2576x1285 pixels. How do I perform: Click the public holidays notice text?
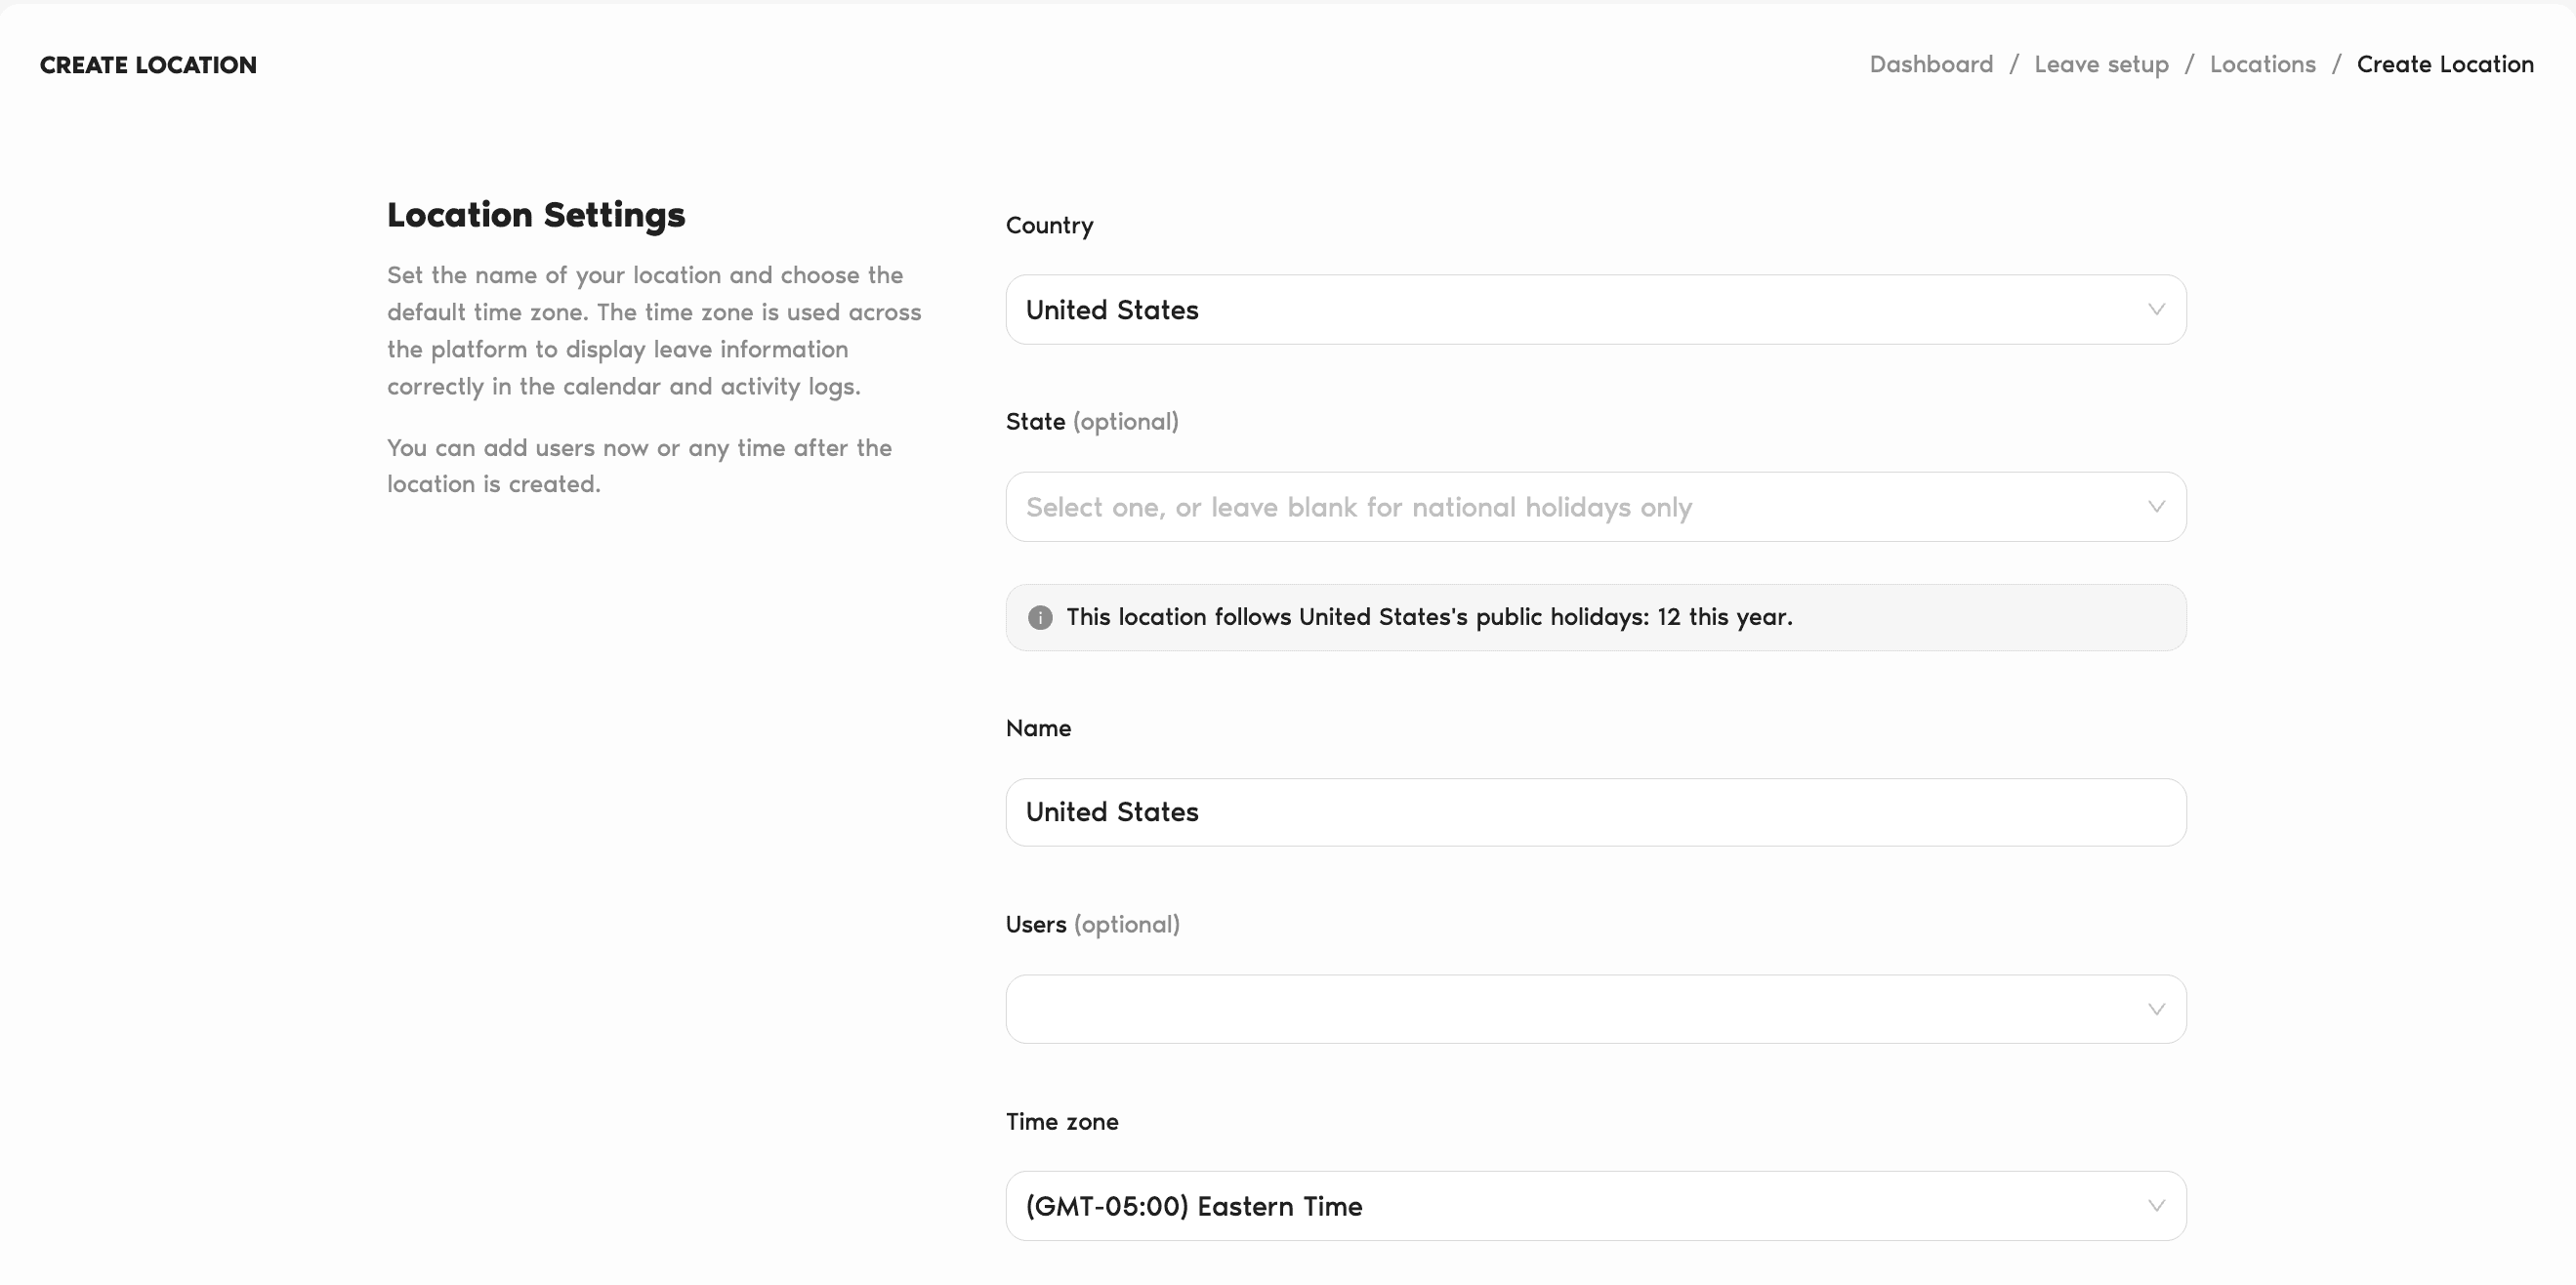1429,617
